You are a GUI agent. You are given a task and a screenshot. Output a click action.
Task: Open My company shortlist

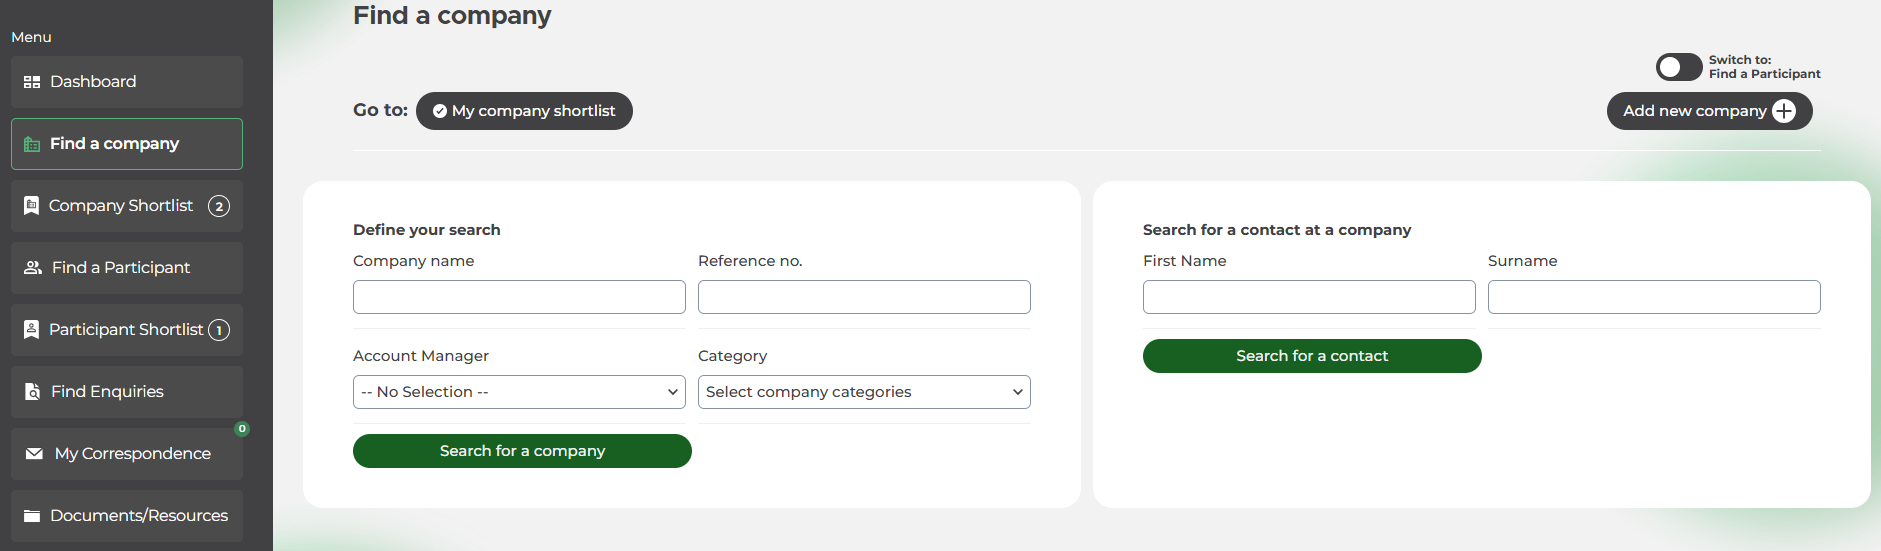pyautogui.click(x=524, y=111)
